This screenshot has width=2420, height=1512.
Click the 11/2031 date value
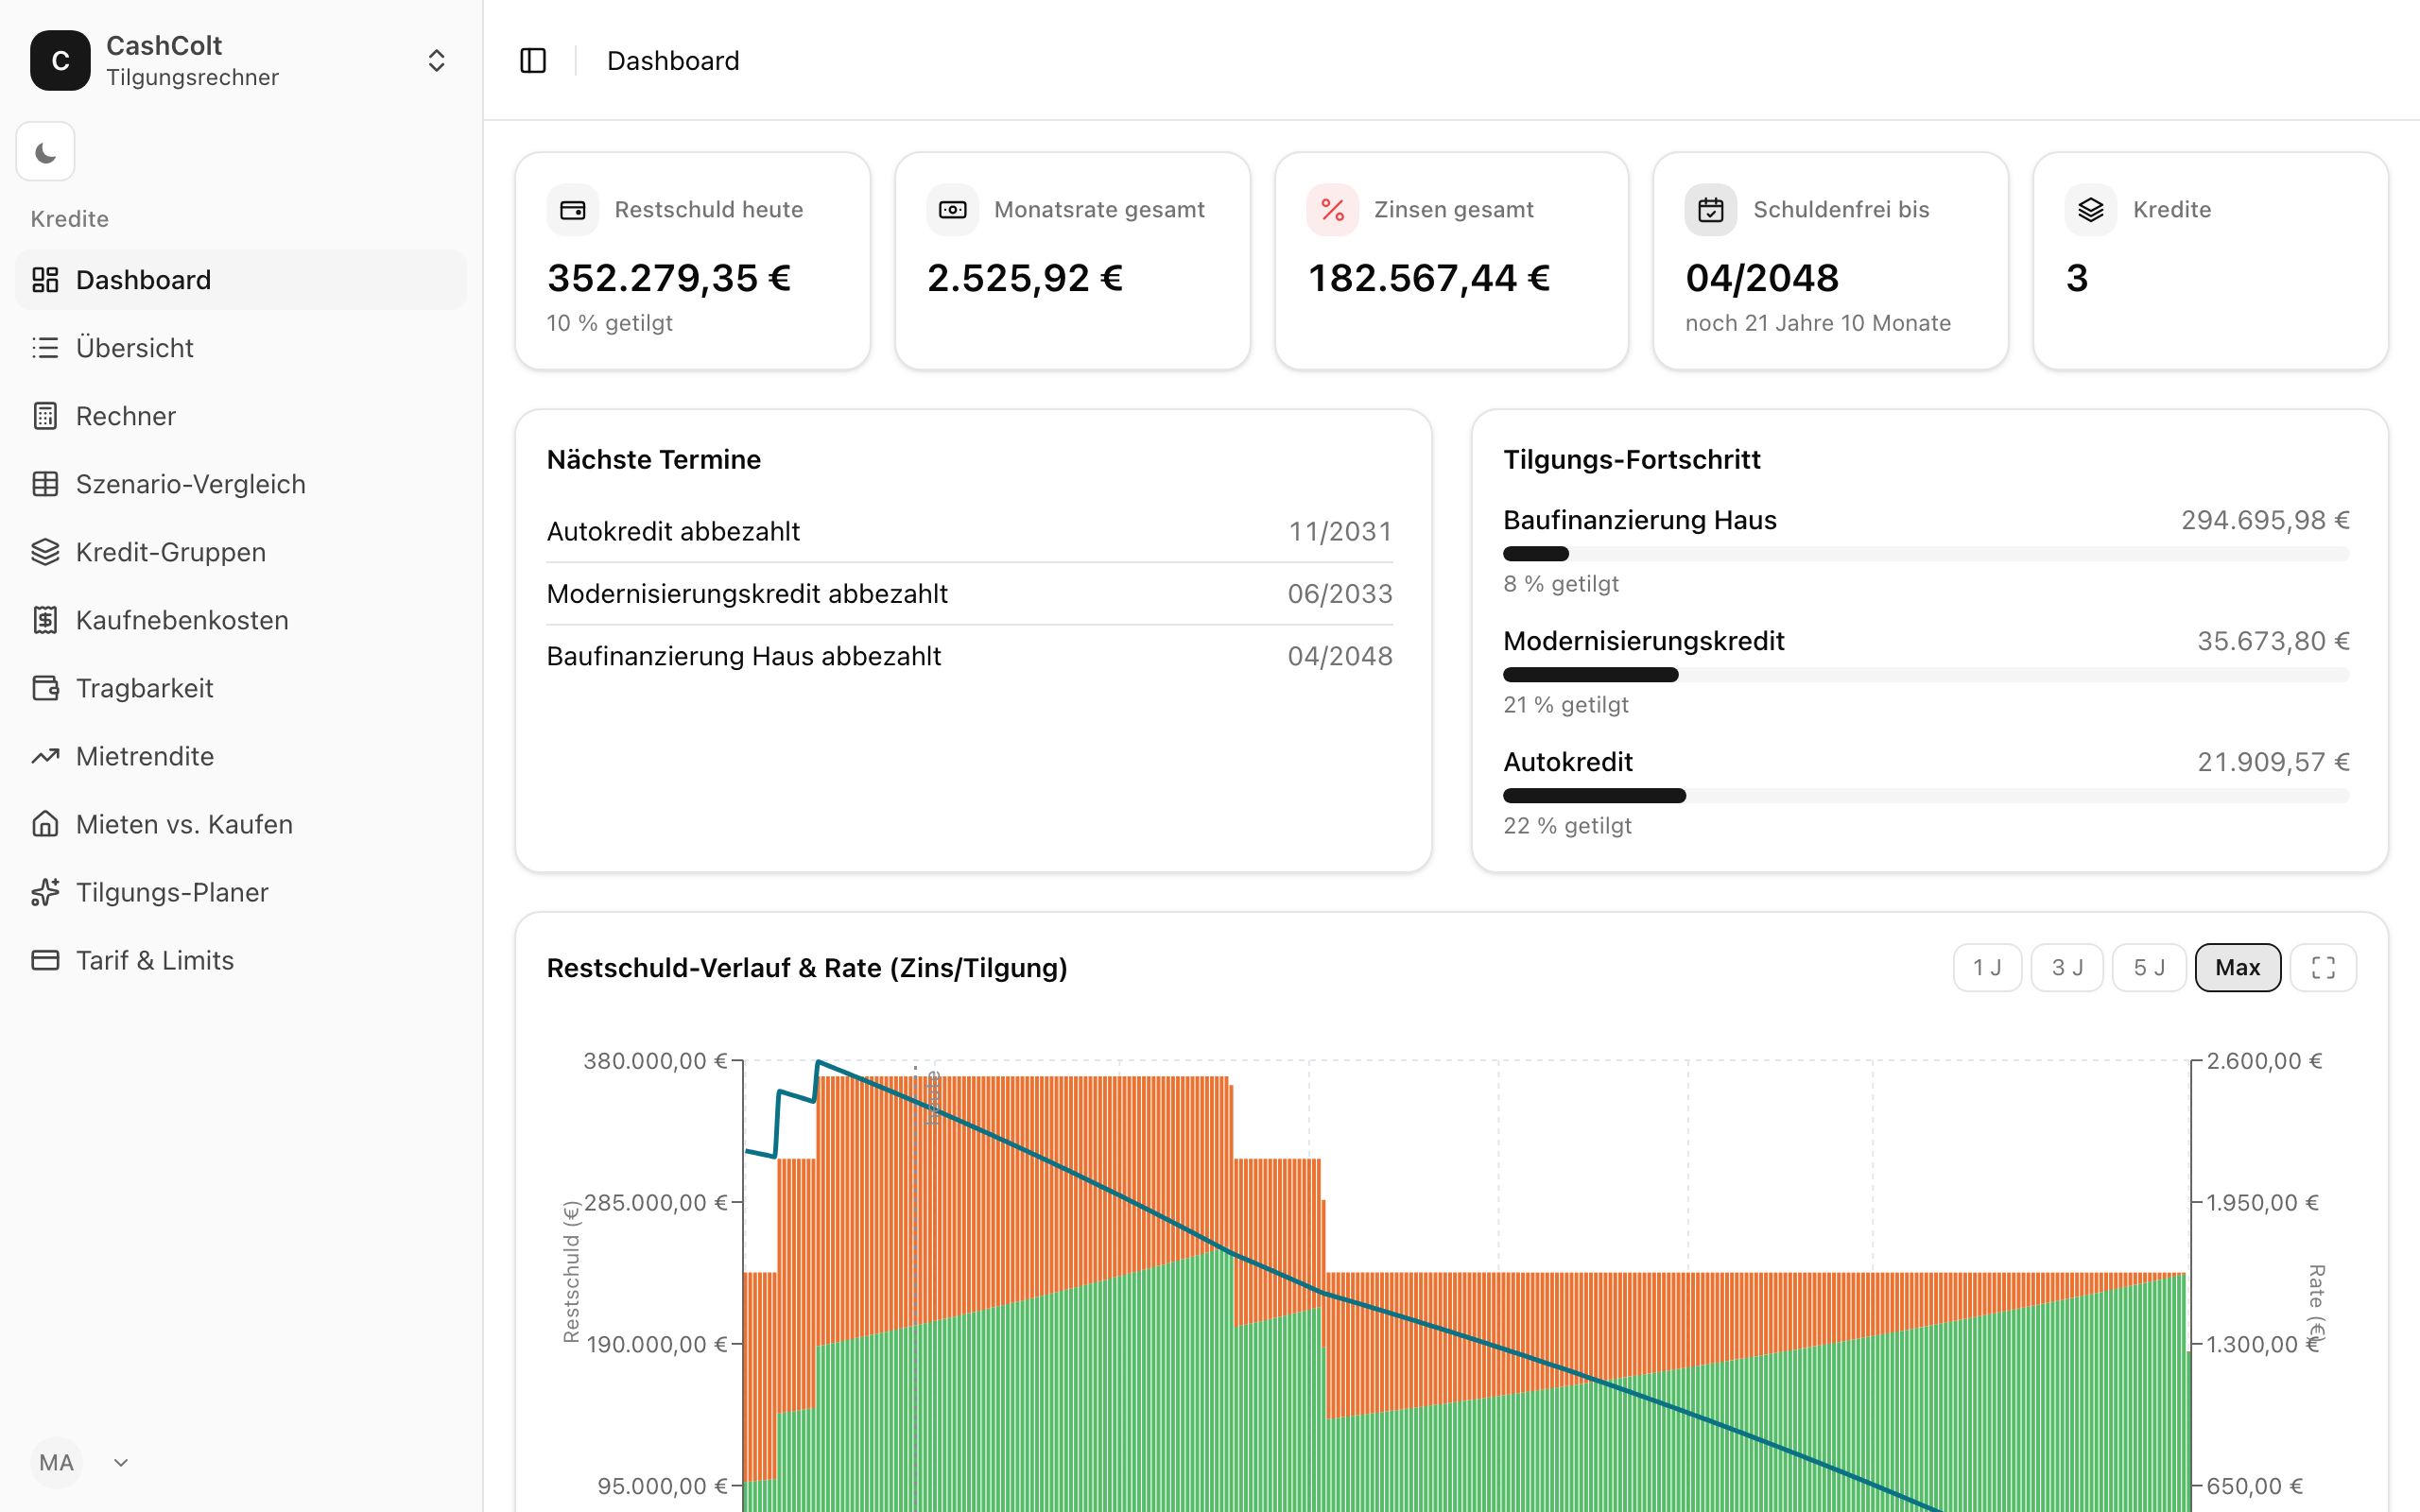tap(1340, 531)
